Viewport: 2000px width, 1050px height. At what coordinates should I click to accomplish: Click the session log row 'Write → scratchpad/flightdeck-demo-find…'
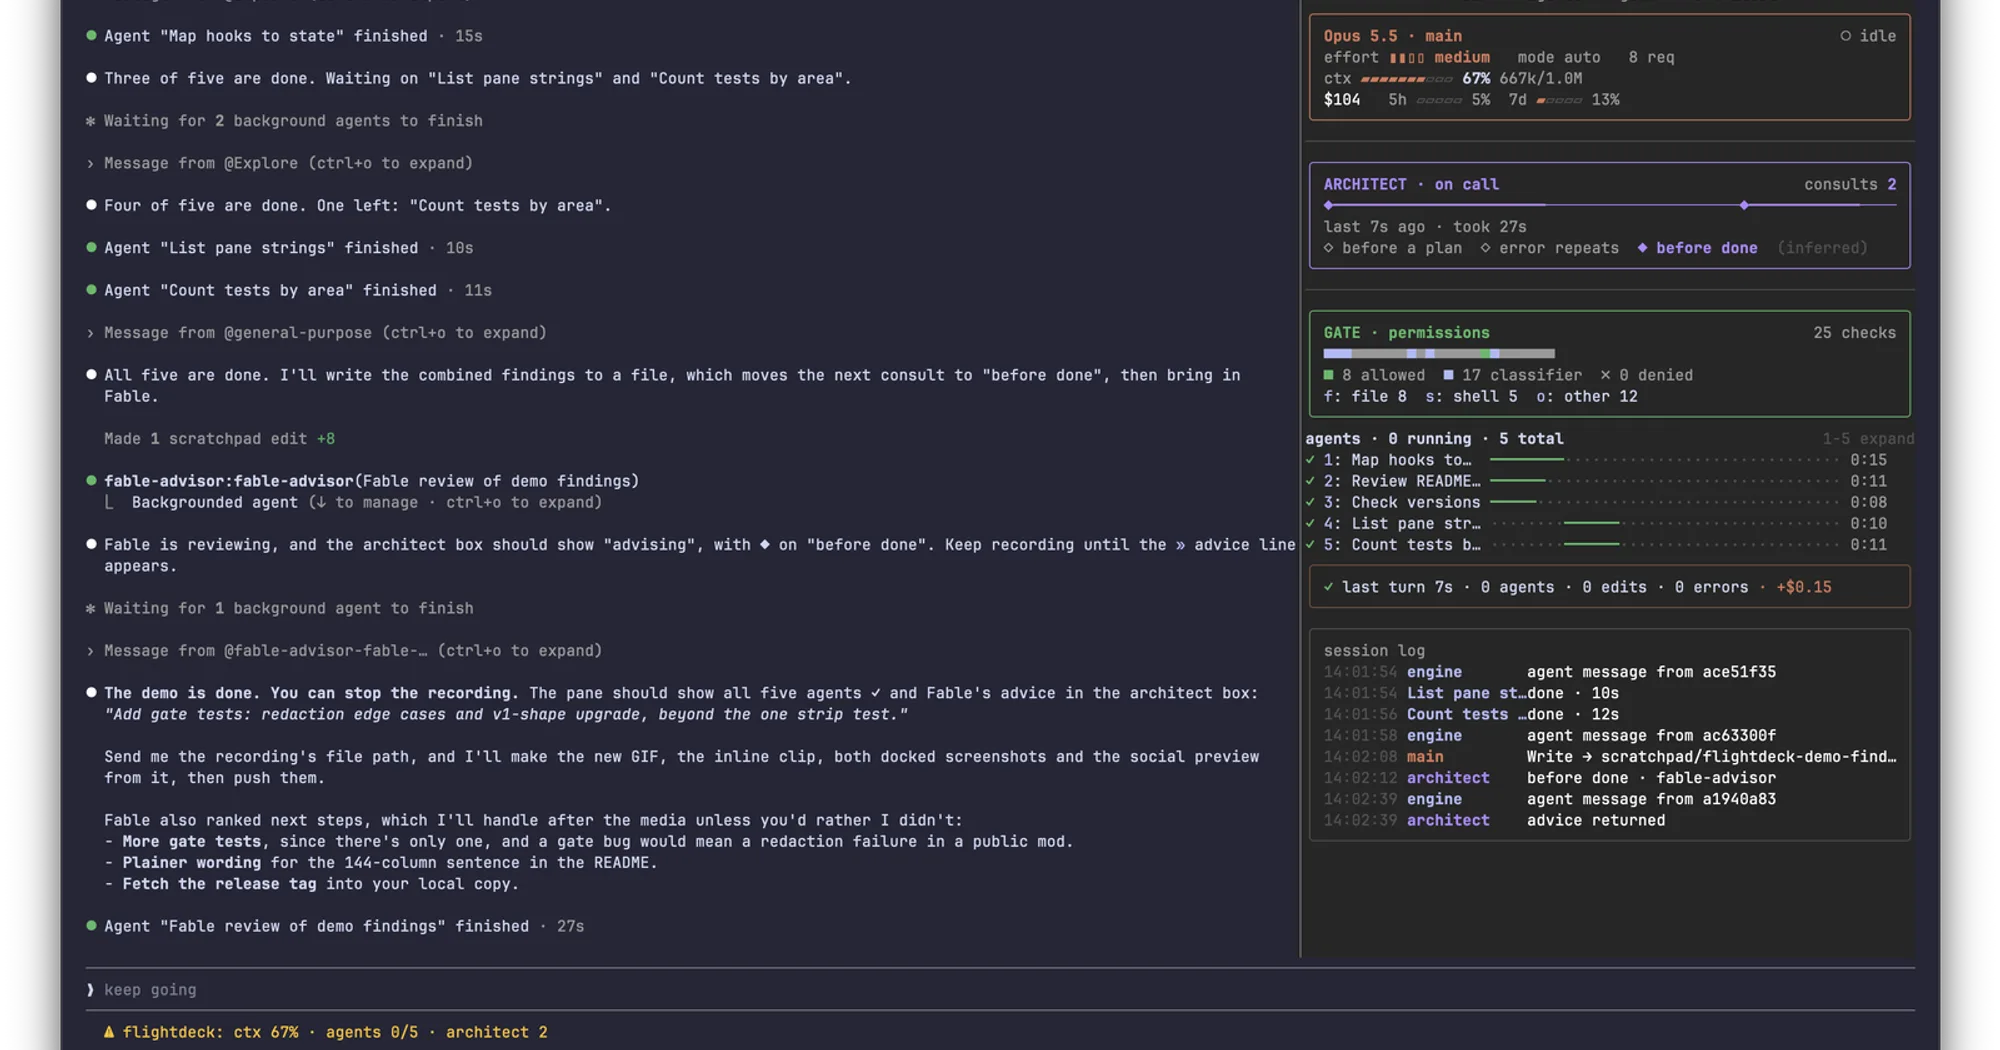(x=1610, y=757)
